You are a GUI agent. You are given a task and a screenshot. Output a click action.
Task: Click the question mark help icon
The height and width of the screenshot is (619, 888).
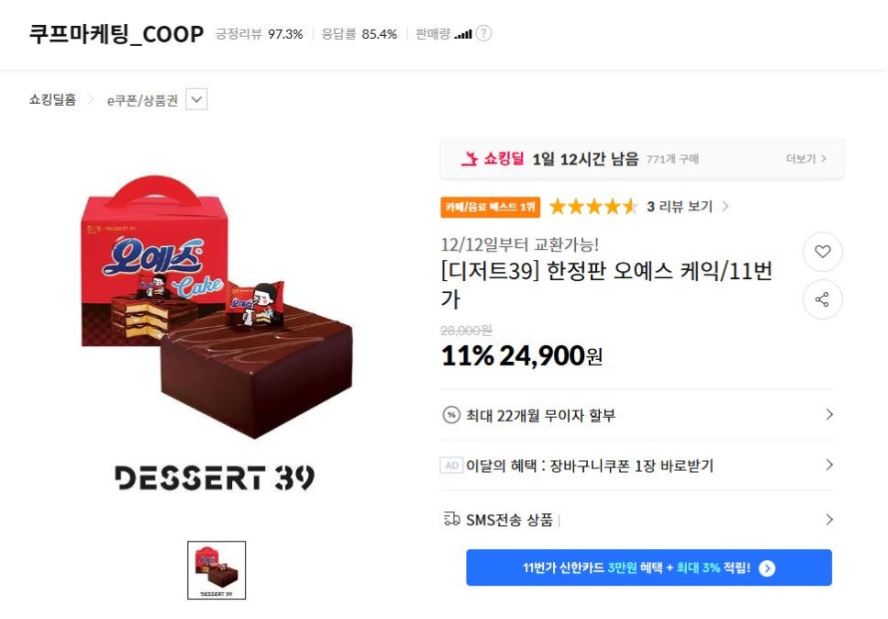[484, 34]
